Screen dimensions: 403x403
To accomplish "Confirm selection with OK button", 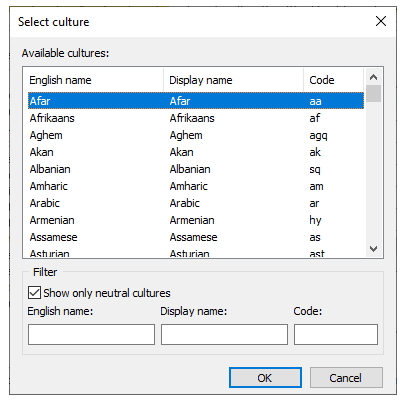I will click(265, 378).
